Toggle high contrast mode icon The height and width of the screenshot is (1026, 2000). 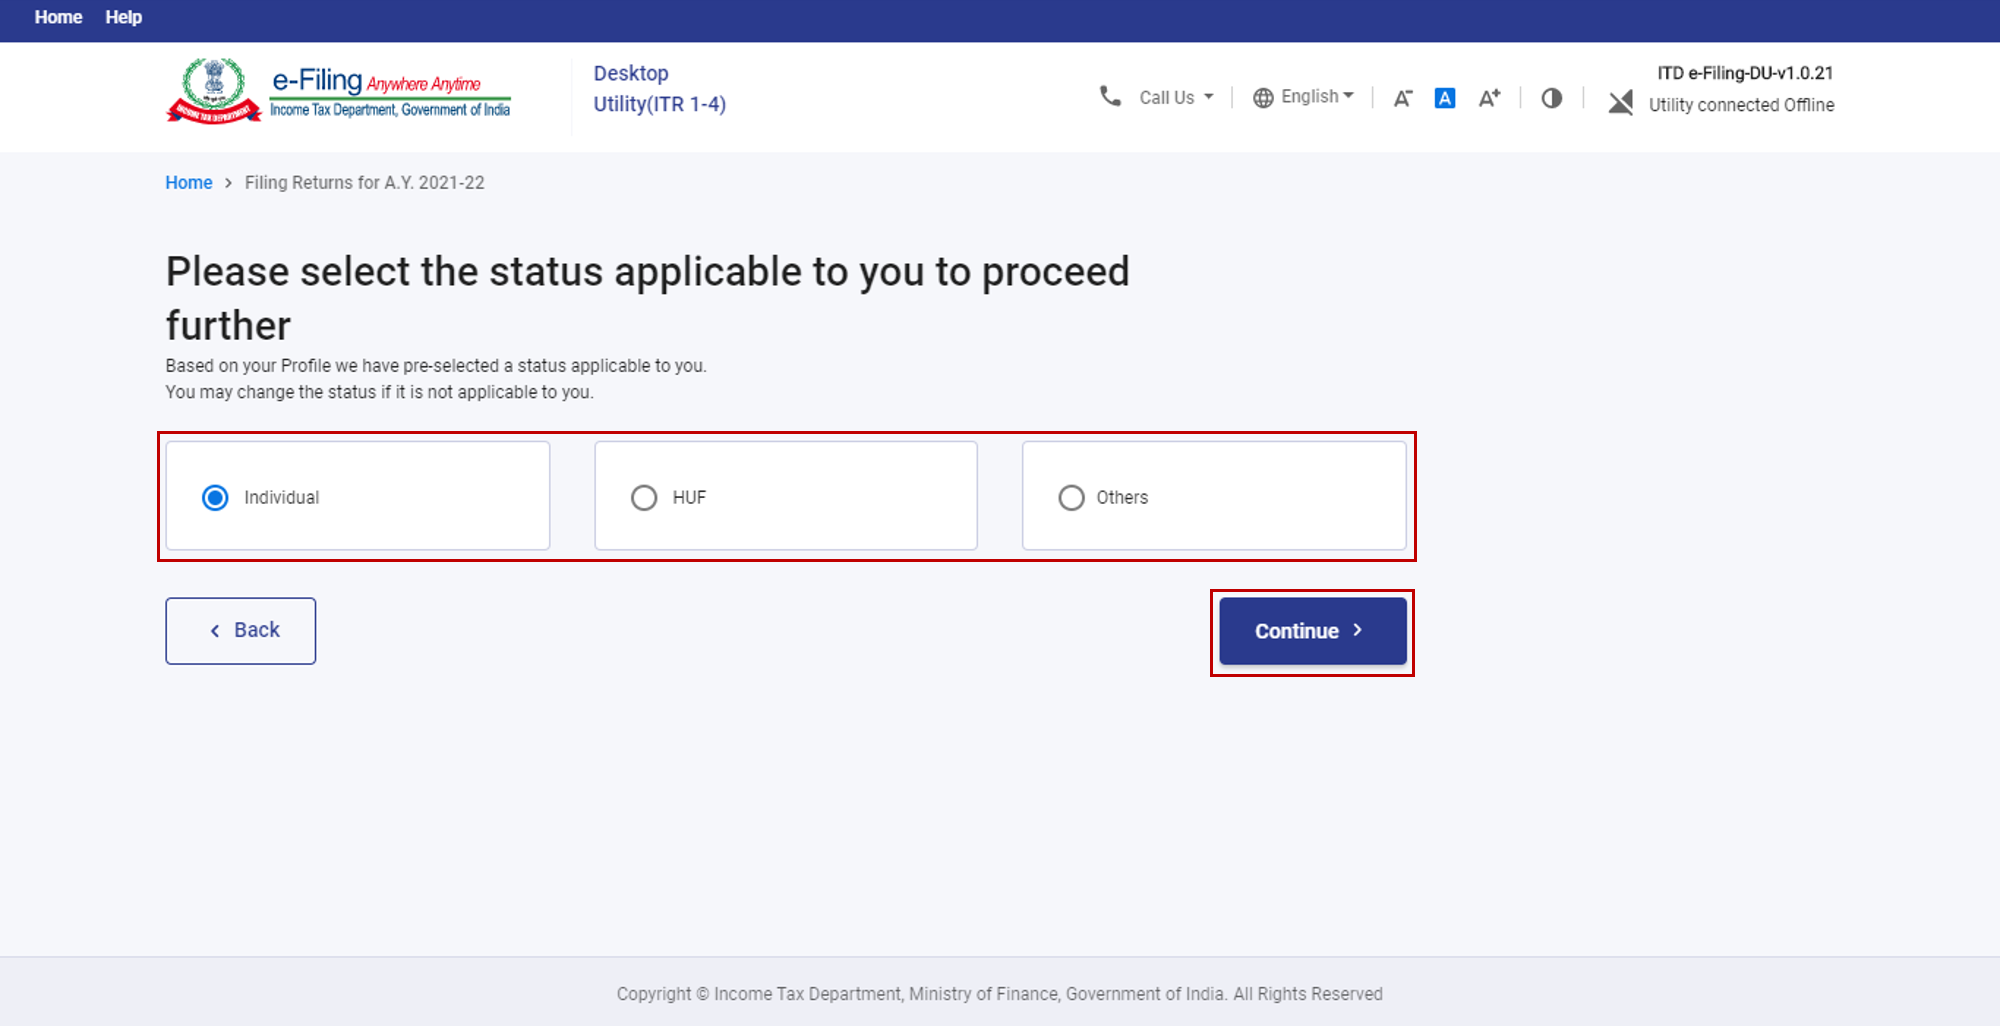[x=1551, y=98]
